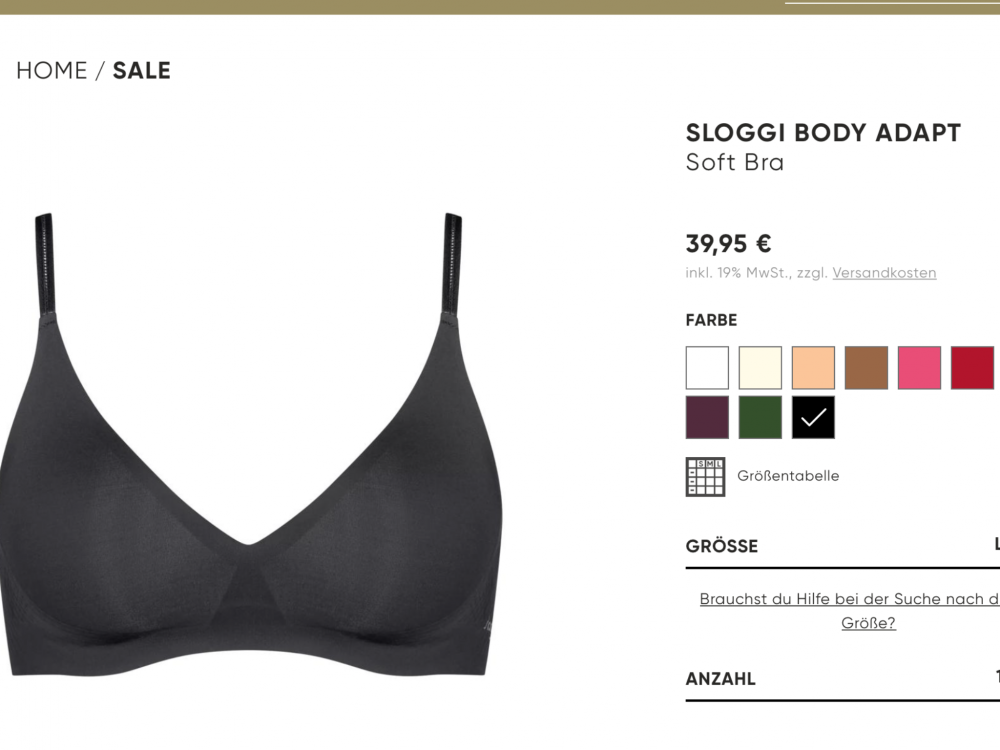Screen dimensions: 1000x750
Task: Open the Versandkosten shipping link
Action: tap(884, 273)
